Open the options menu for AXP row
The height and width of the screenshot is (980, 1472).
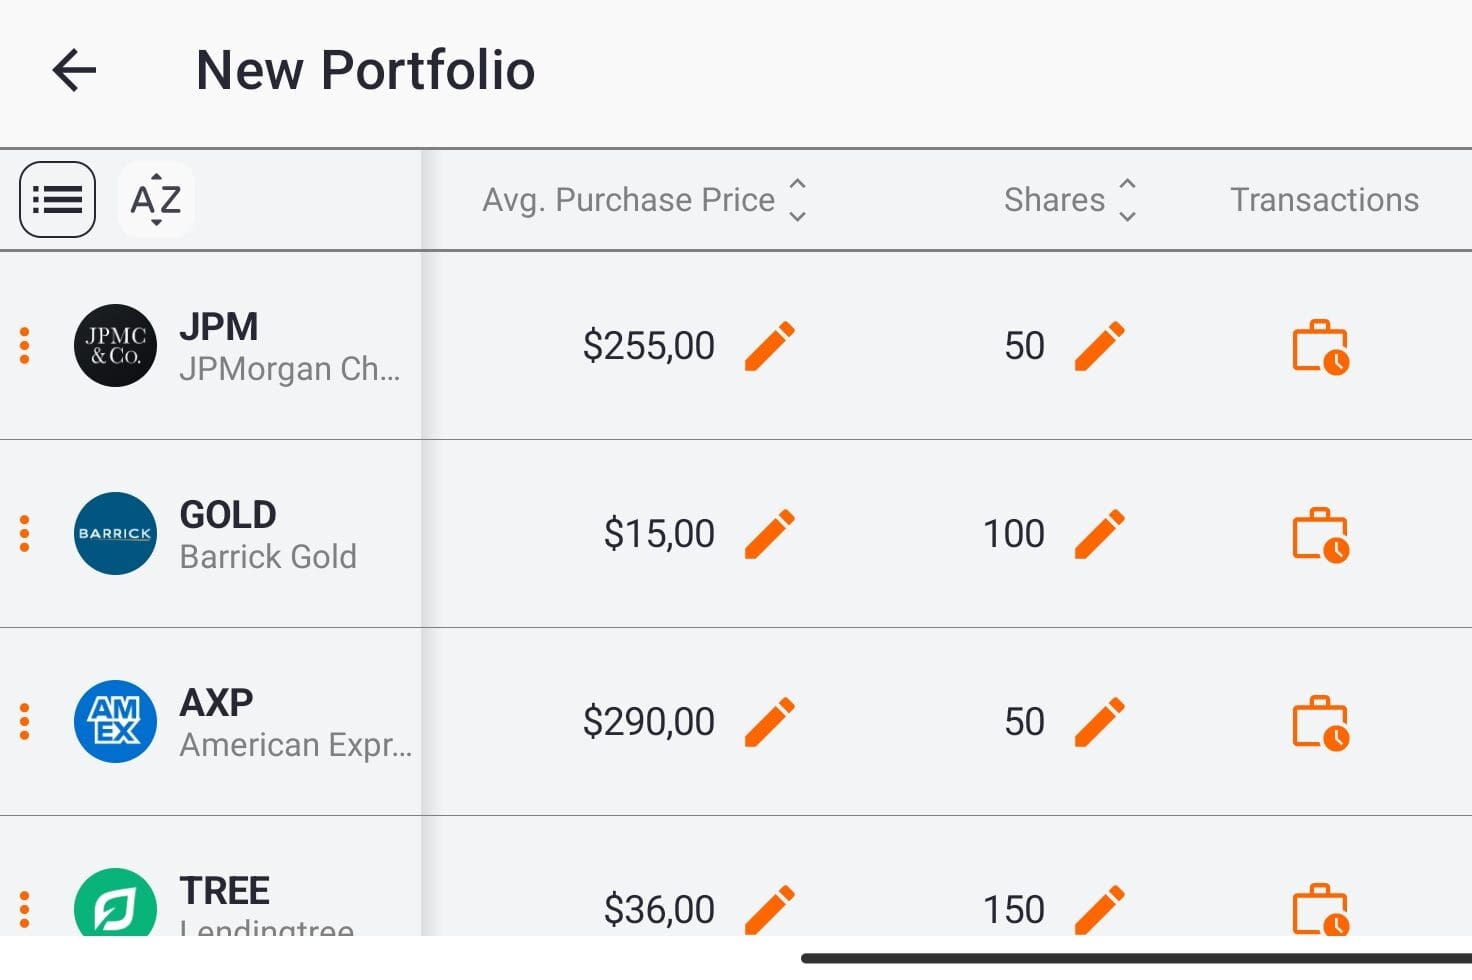24,721
